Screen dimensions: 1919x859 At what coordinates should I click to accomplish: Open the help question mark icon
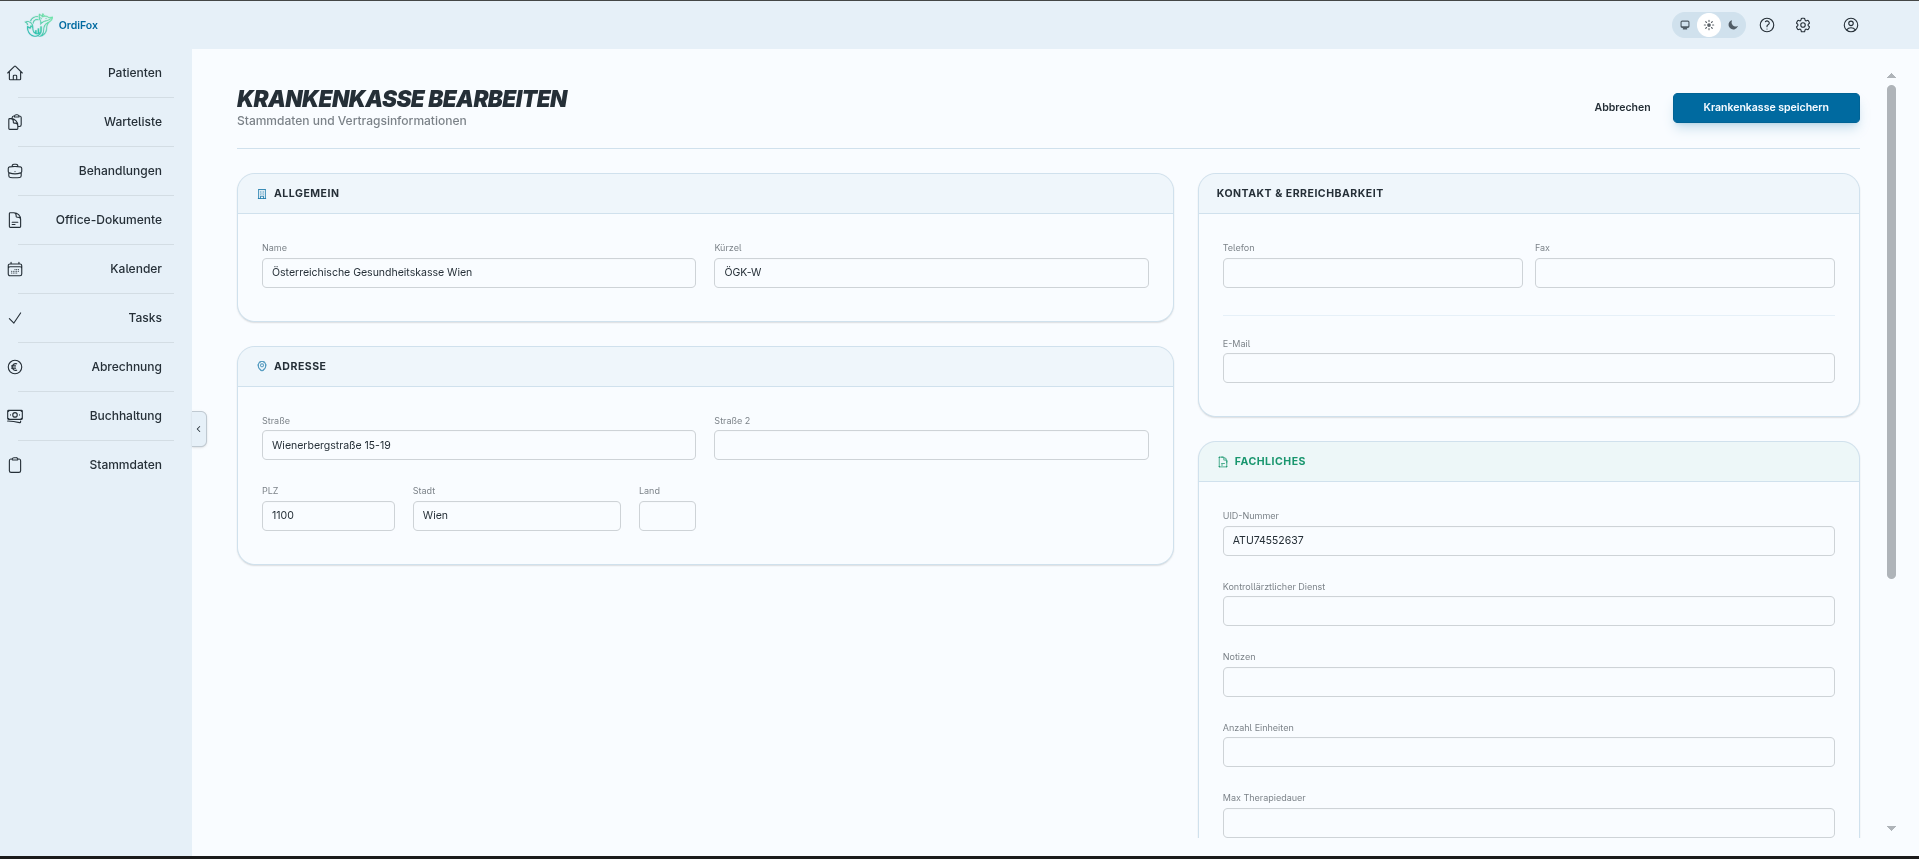[x=1767, y=25]
